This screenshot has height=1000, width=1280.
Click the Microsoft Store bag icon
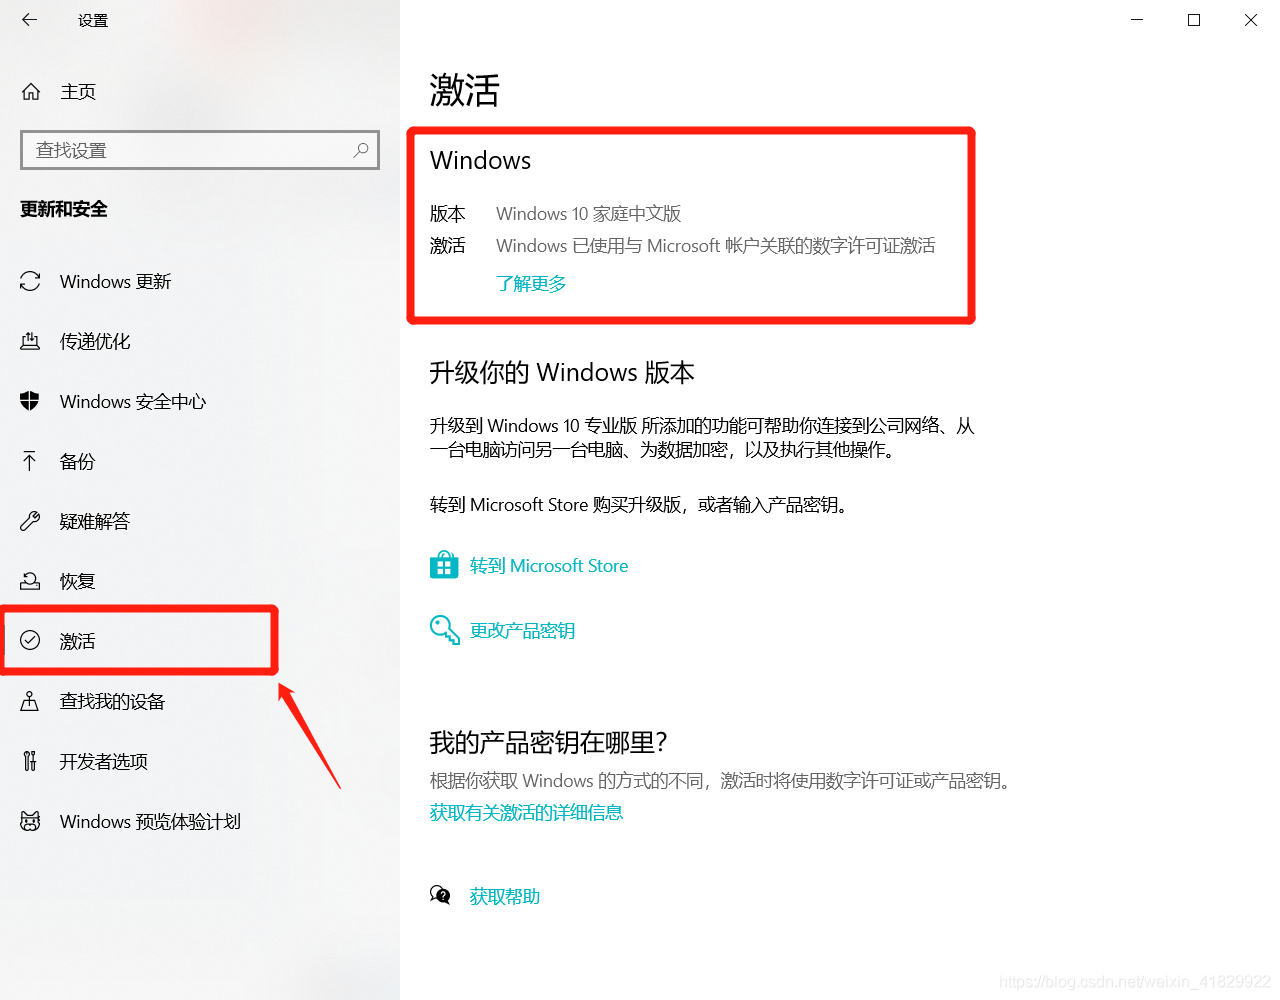(444, 565)
